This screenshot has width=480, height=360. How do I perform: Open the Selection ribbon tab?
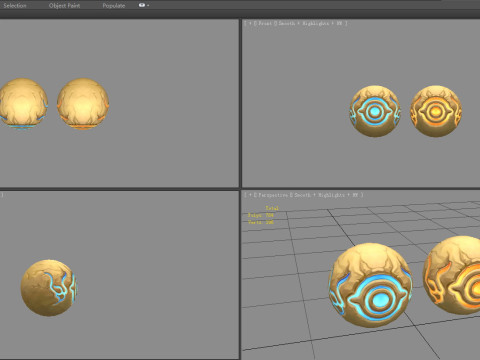point(15,5)
